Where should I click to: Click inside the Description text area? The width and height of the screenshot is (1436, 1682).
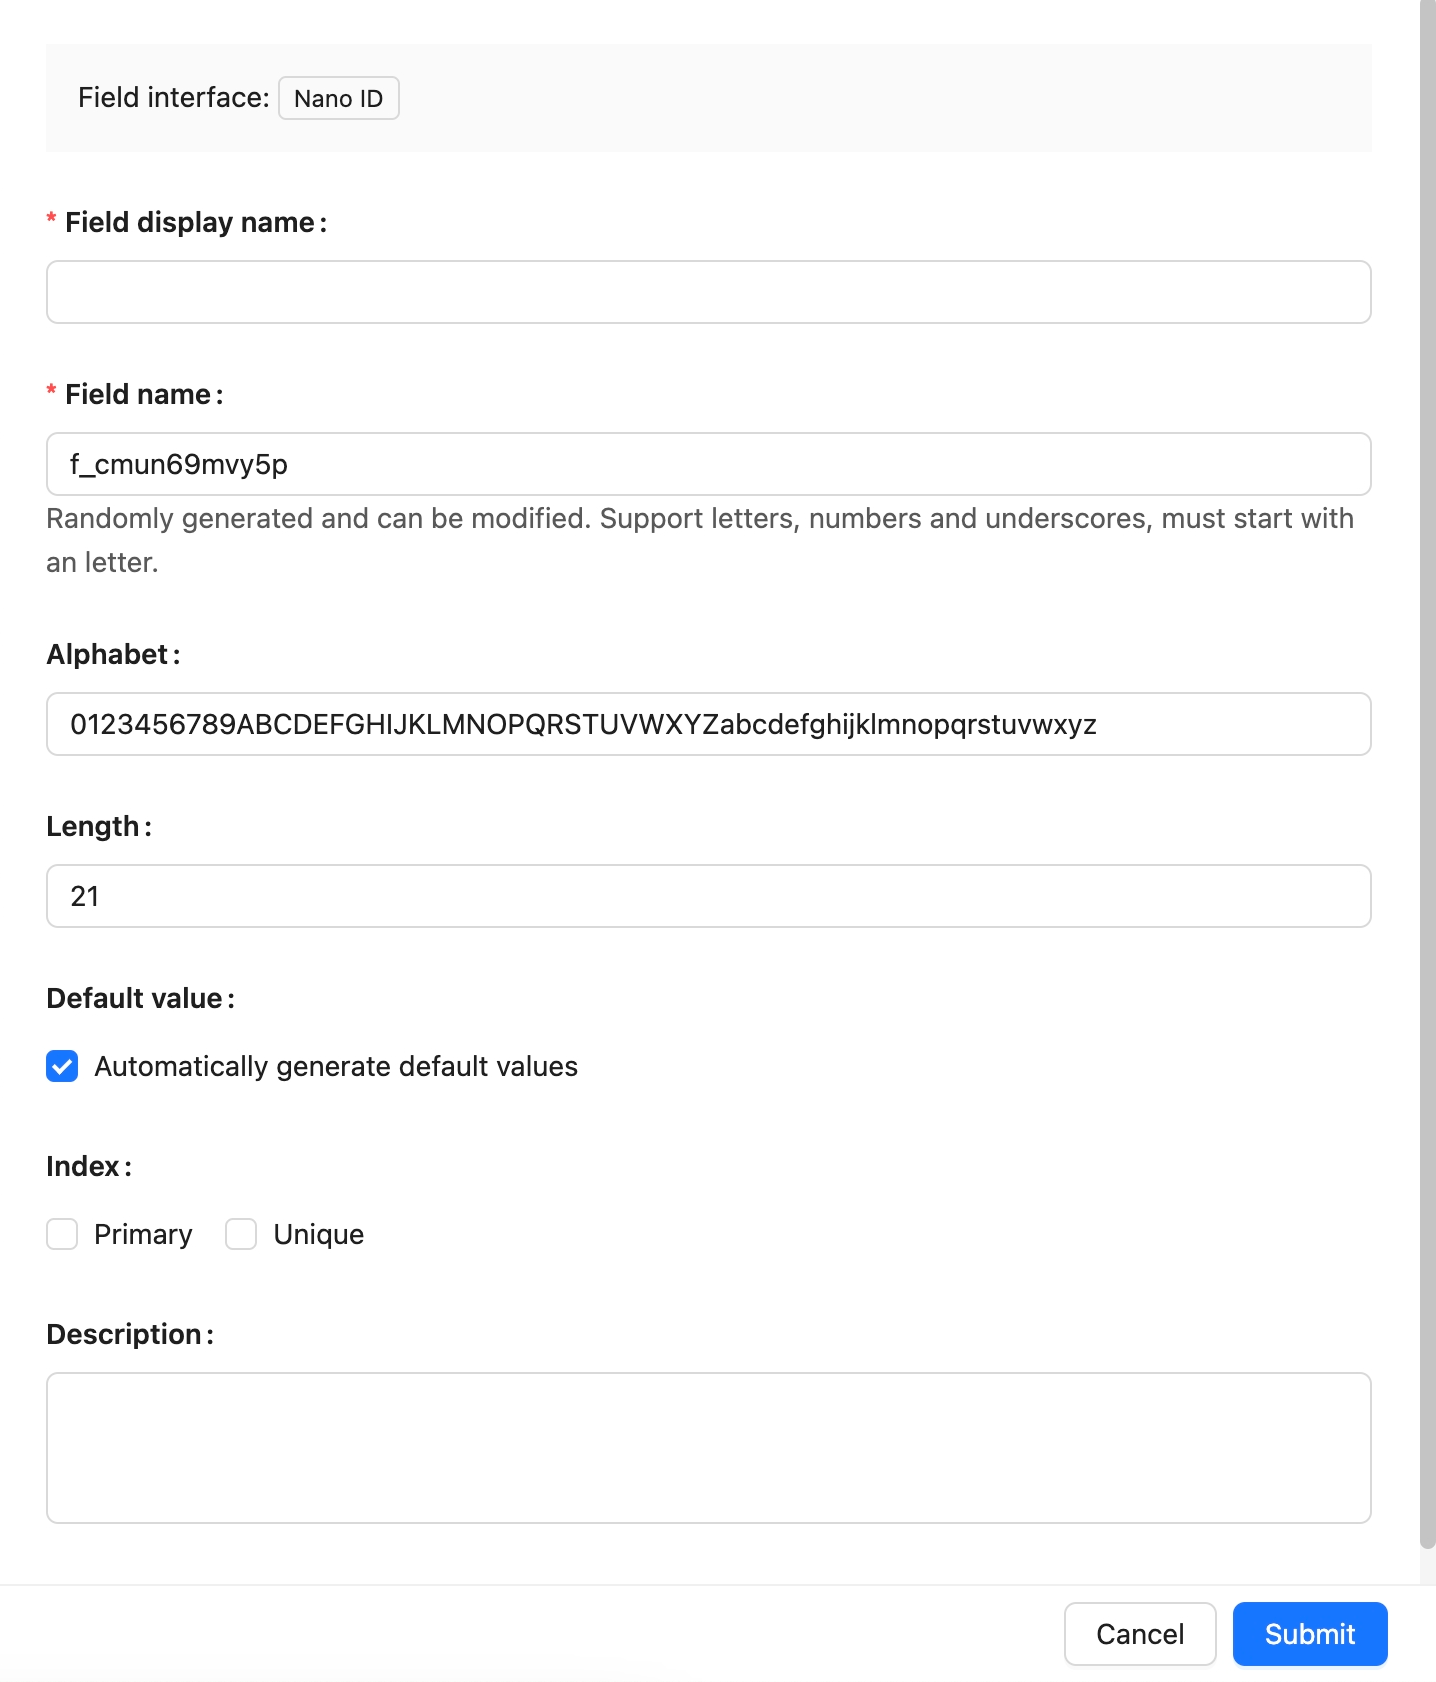point(708,1447)
